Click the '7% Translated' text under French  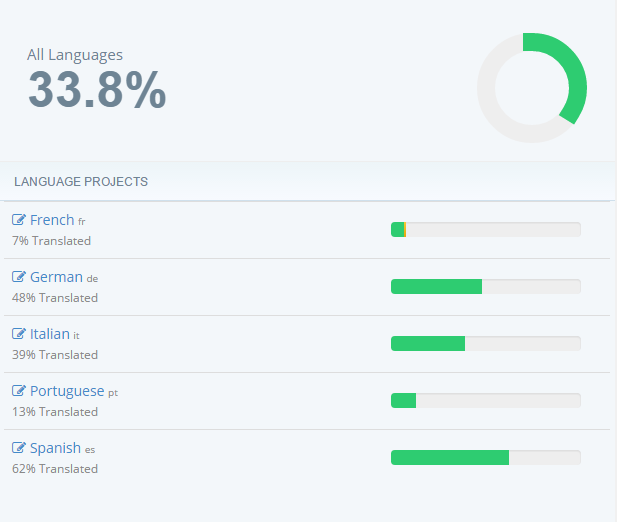(x=51, y=241)
